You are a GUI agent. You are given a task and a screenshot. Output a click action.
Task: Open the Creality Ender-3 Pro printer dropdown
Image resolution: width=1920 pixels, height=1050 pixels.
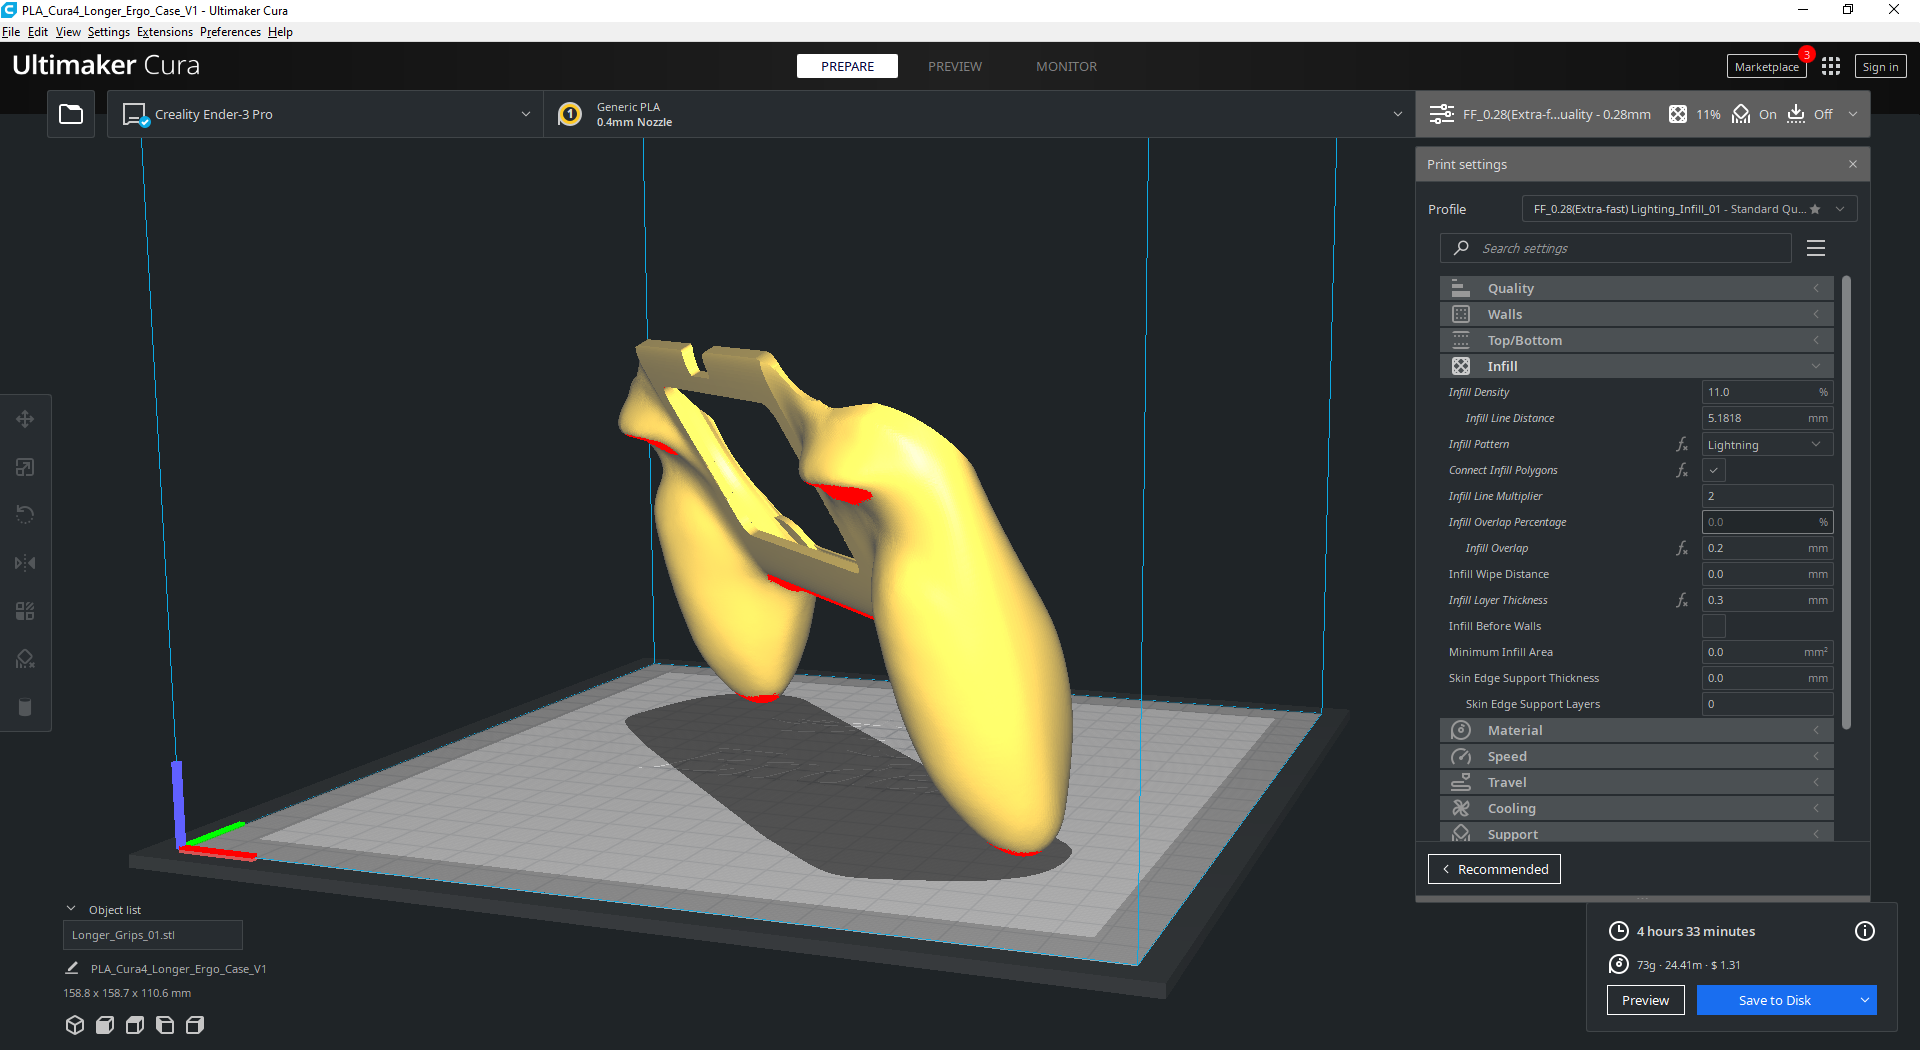325,114
